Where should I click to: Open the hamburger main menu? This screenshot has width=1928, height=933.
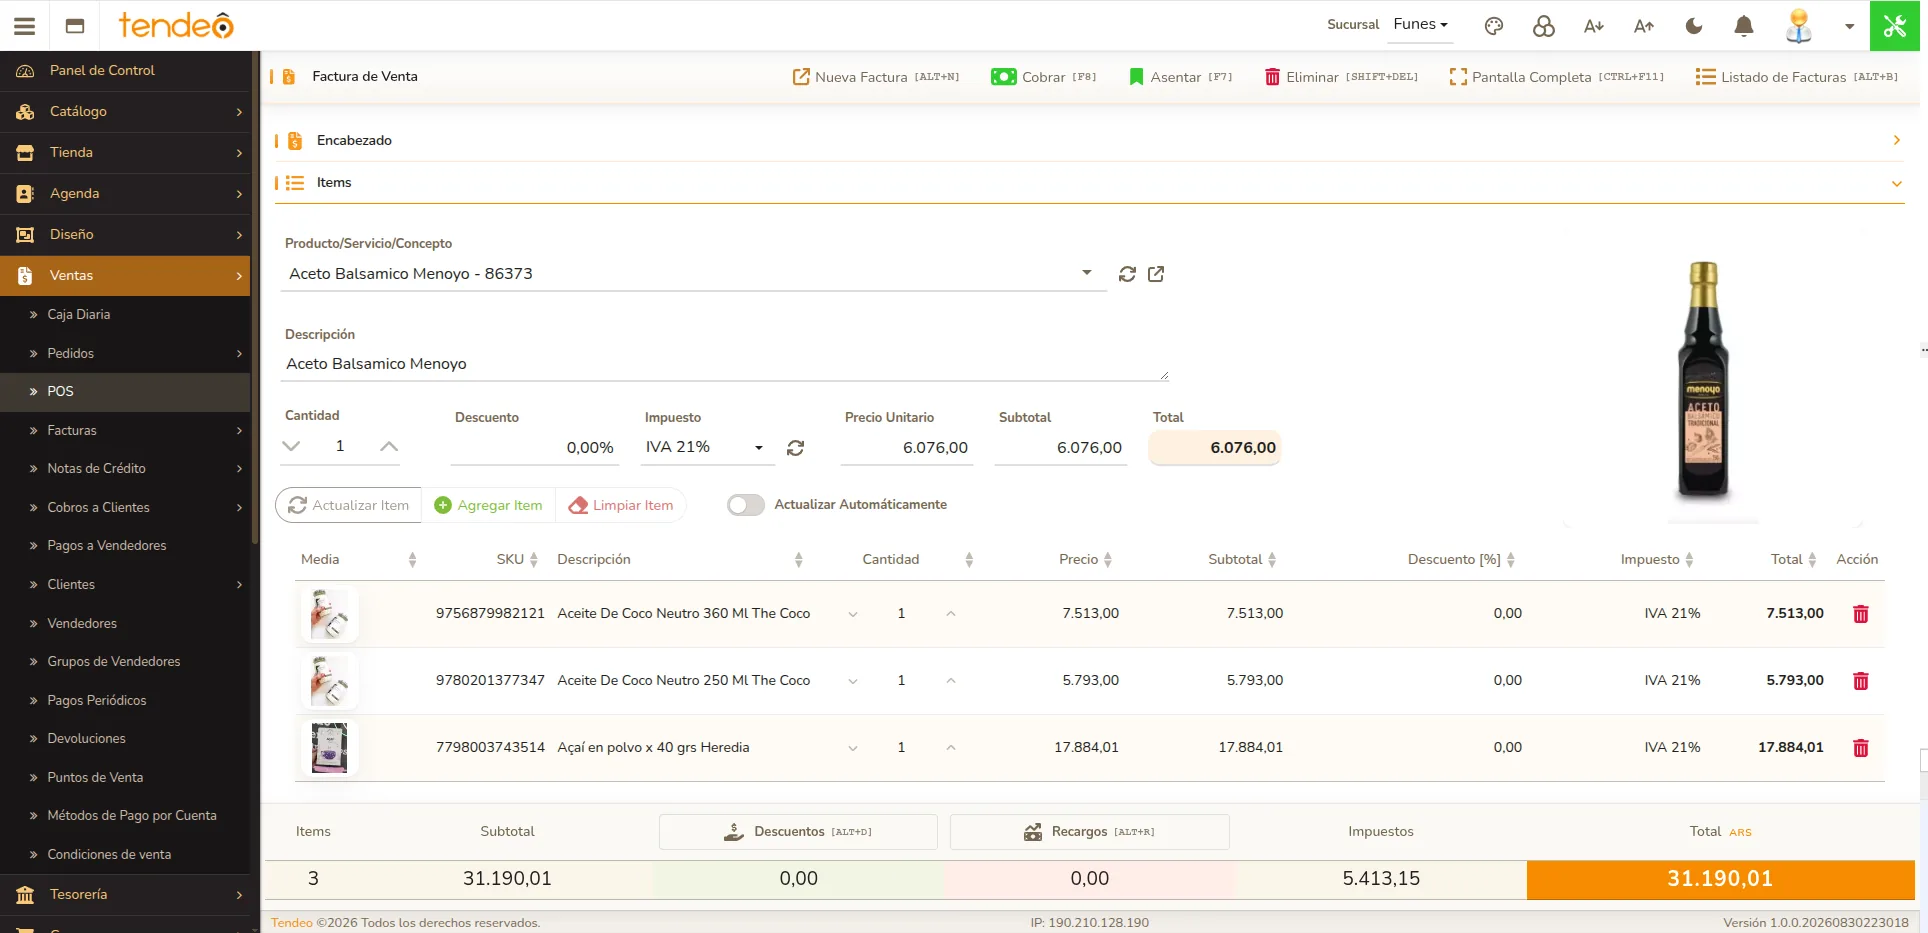25,26
